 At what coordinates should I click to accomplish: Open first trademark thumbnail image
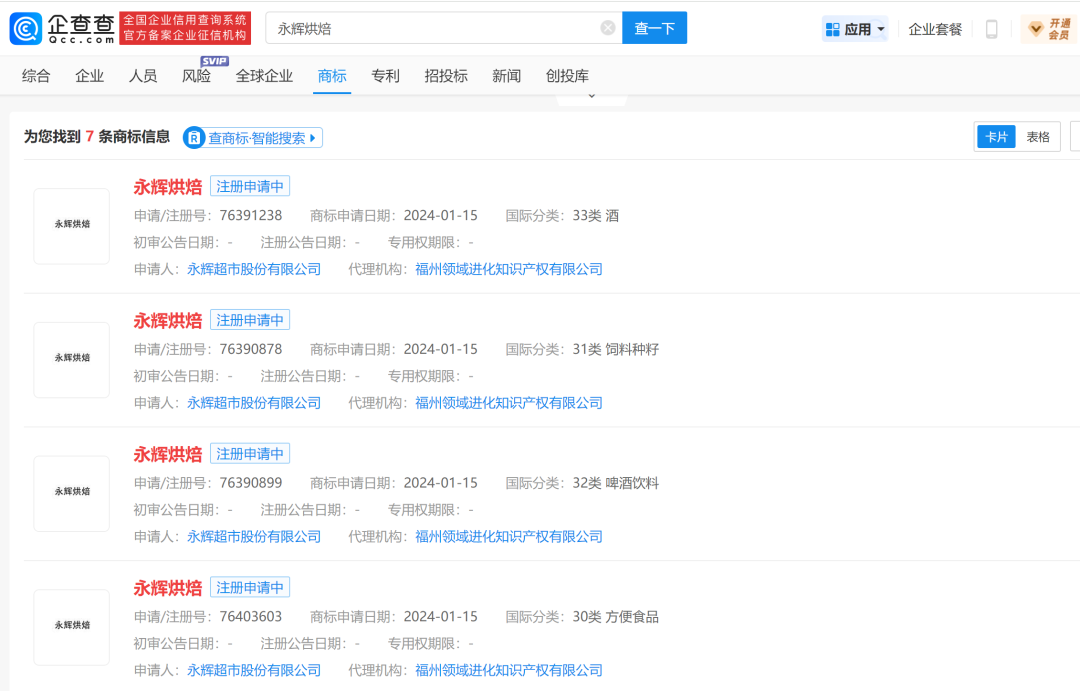click(72, 226)
